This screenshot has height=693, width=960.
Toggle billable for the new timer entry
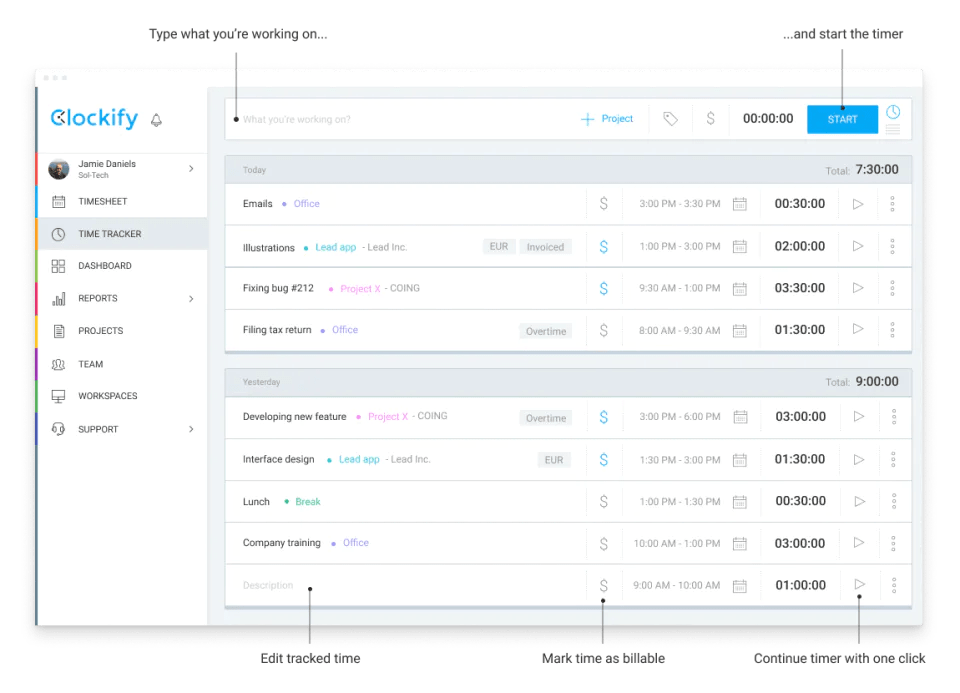[603, 585]
